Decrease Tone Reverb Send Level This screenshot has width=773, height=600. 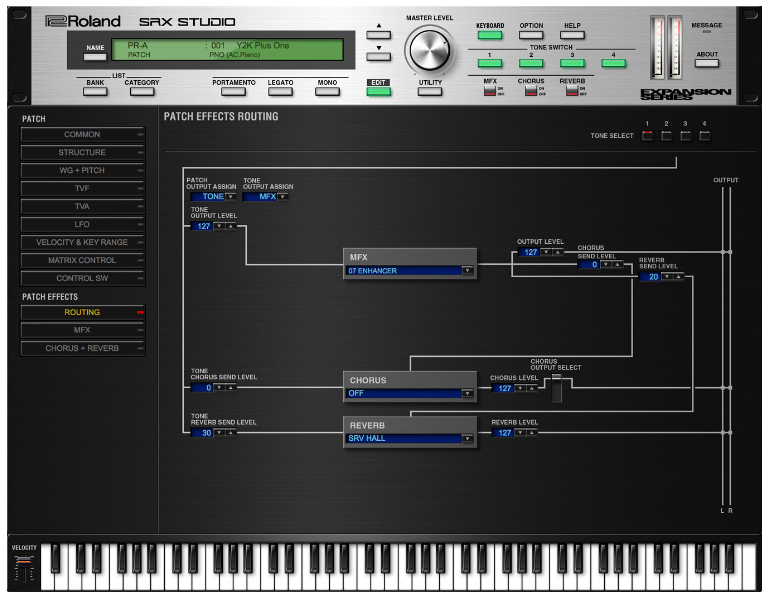click(x=219, y=432)
